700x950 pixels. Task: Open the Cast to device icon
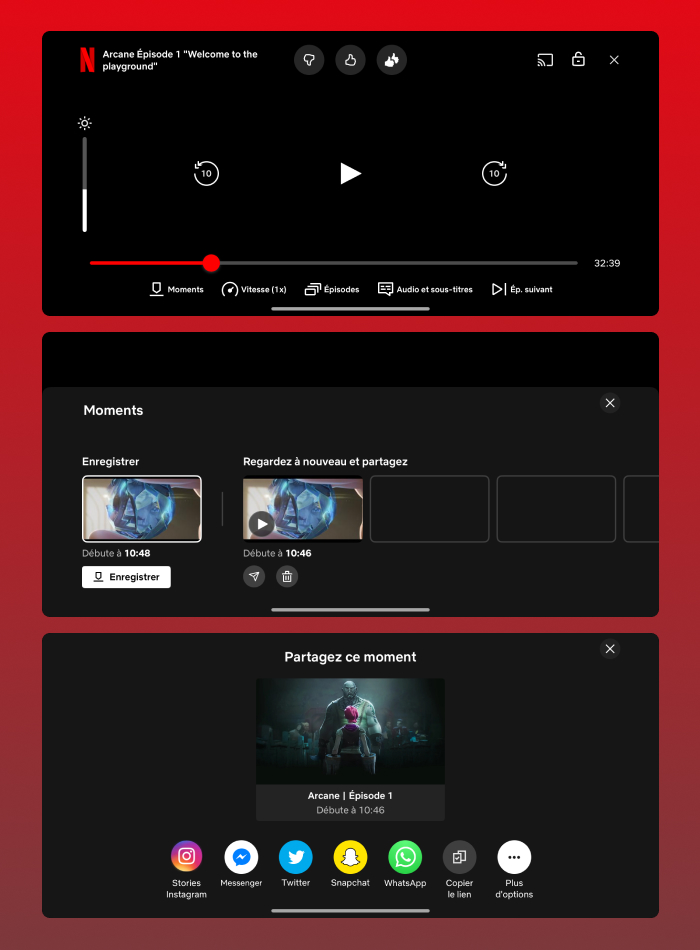[545, 60]
